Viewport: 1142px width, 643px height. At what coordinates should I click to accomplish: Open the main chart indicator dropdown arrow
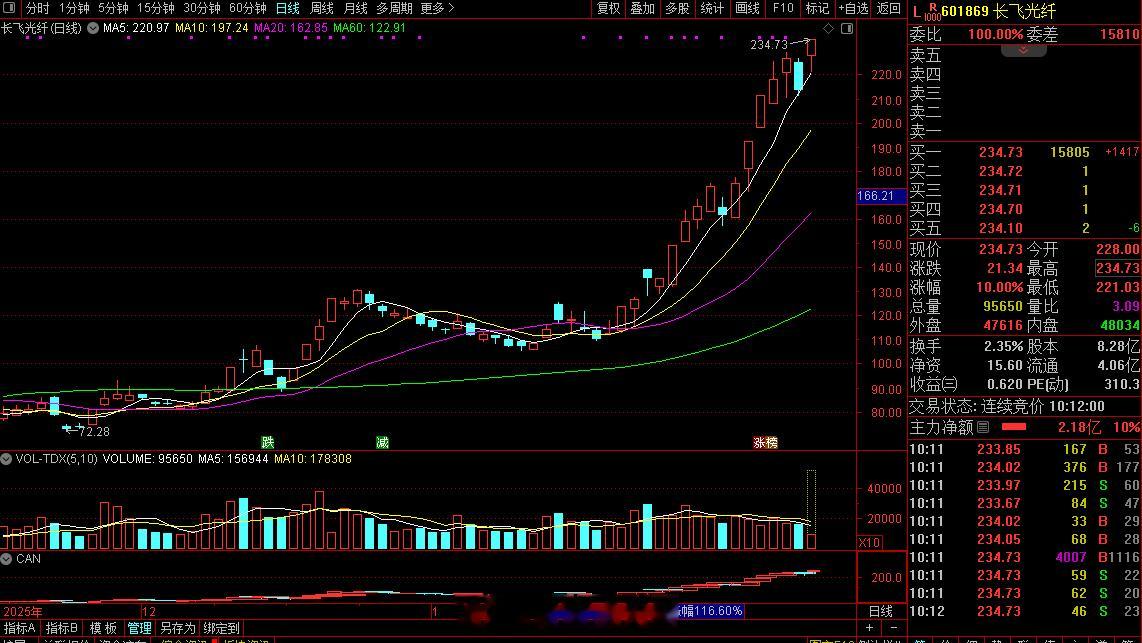point(93,28)
